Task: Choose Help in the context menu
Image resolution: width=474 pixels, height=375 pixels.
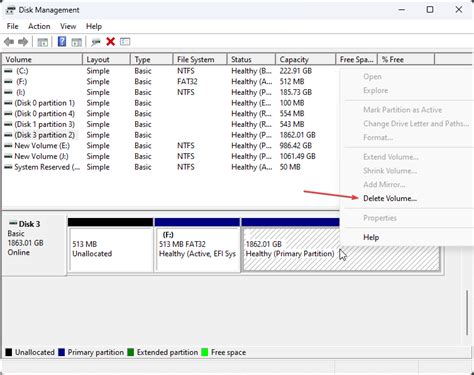Action: pos(371,237)
